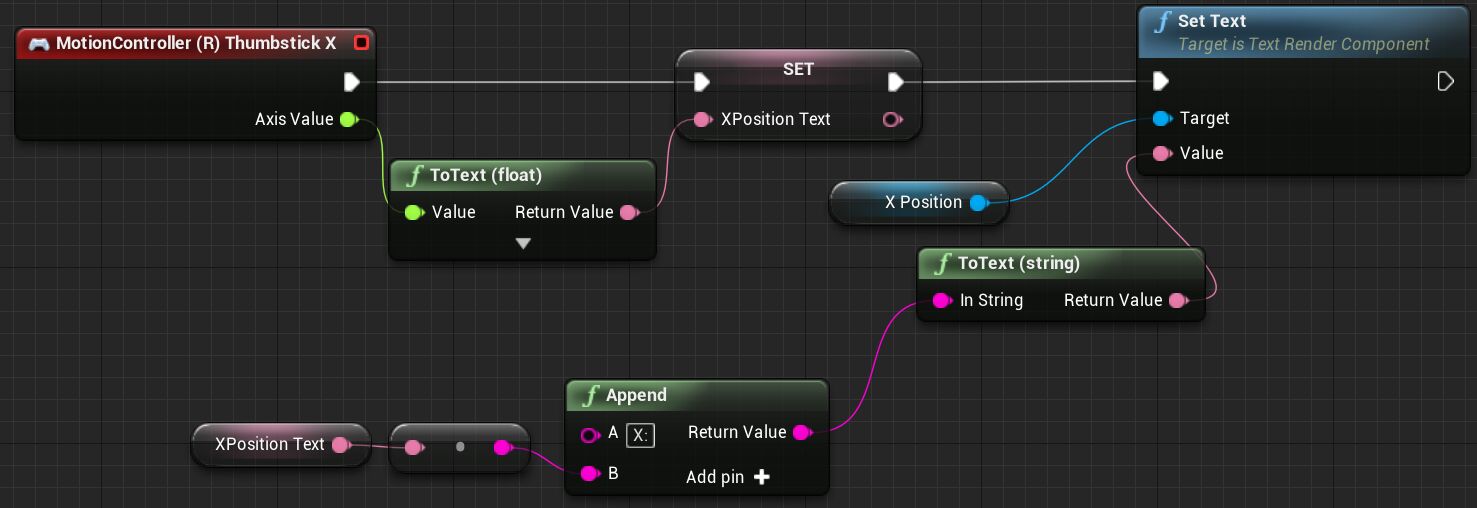The width and height of the screenshot is (1477, 508).
Task: Click Add pin plus on Append node
Action: [x=761, y=477]
